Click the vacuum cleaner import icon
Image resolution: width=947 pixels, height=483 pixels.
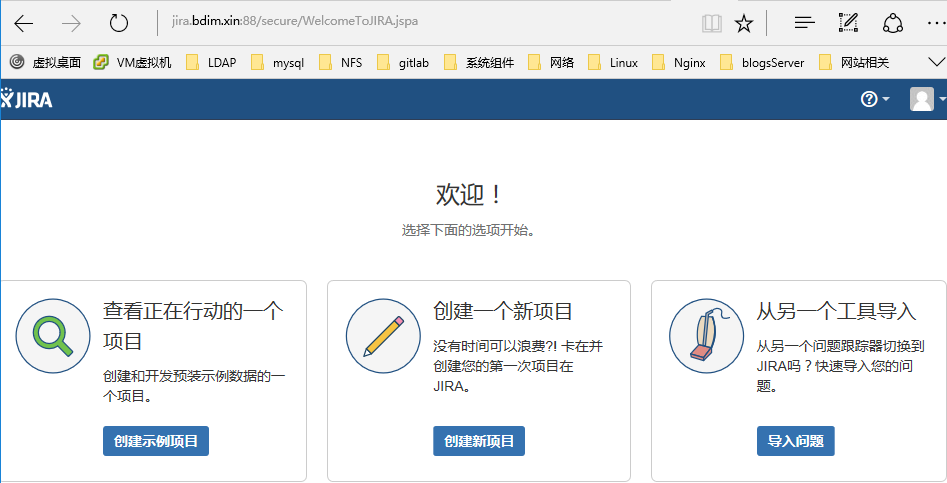click(706, 336)
